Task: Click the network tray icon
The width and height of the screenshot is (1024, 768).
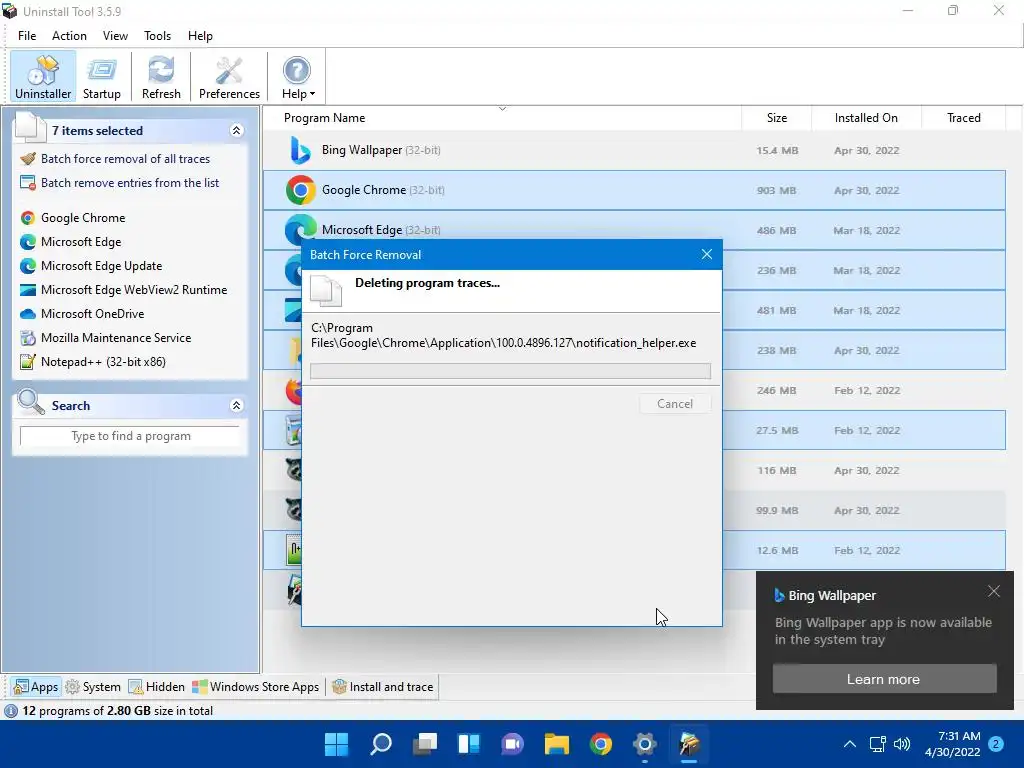Action: [x=877, y=744]
